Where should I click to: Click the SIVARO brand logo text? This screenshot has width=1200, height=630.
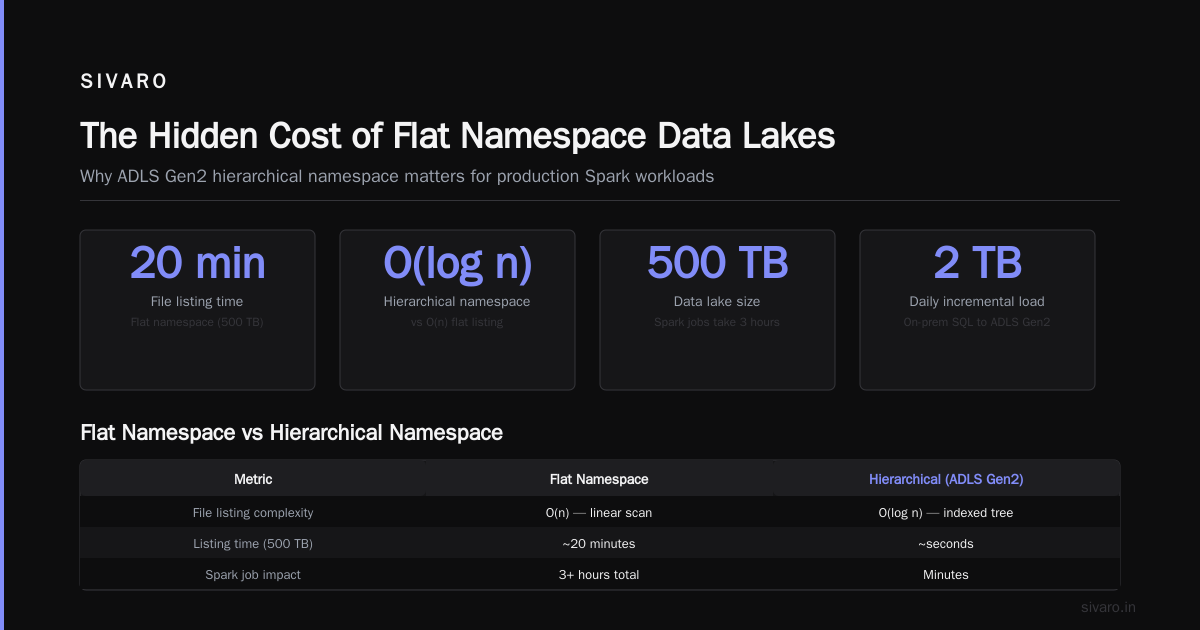124,82
